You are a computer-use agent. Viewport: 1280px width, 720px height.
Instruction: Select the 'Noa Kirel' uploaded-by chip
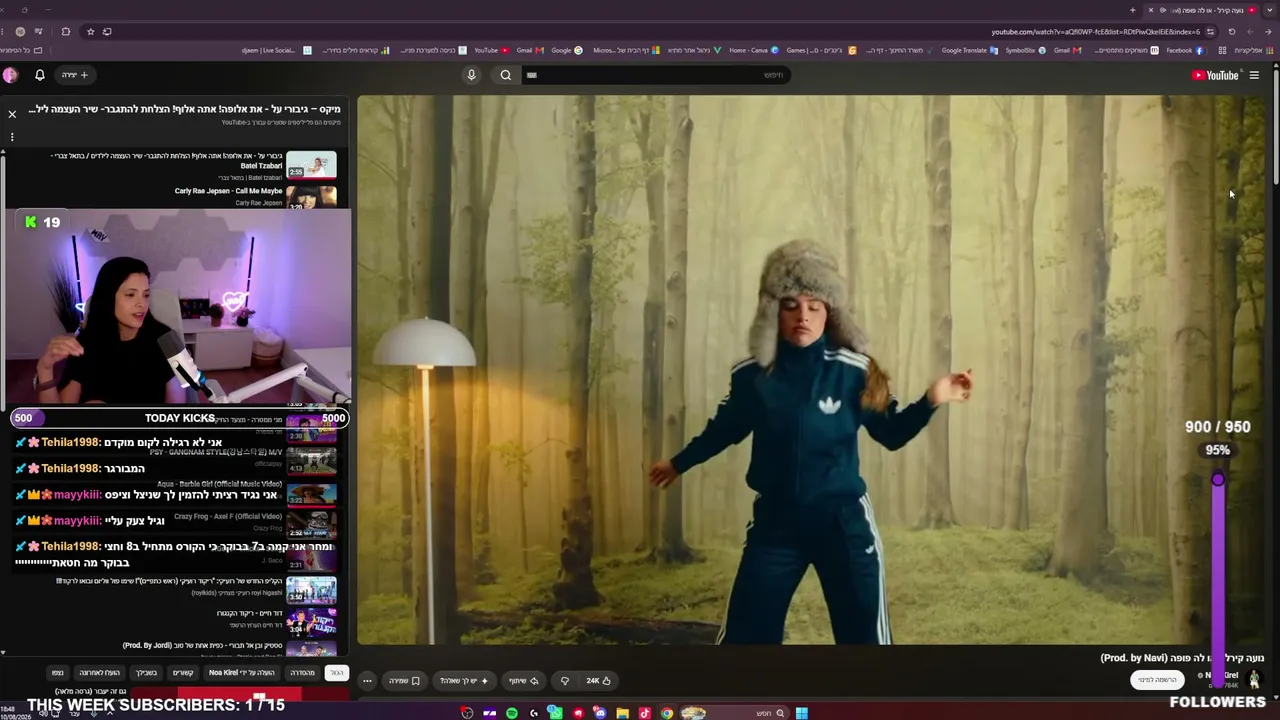click(241, 673)
